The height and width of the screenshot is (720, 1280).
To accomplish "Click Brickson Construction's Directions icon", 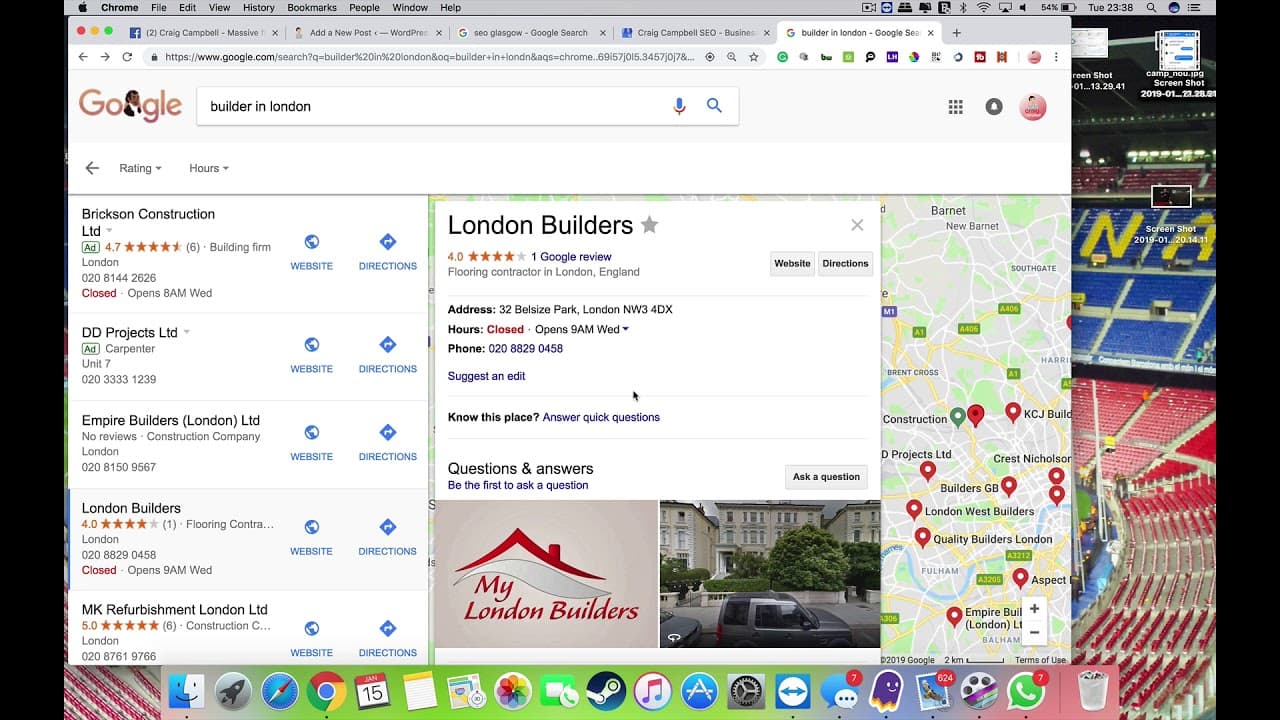I will 388,242.
